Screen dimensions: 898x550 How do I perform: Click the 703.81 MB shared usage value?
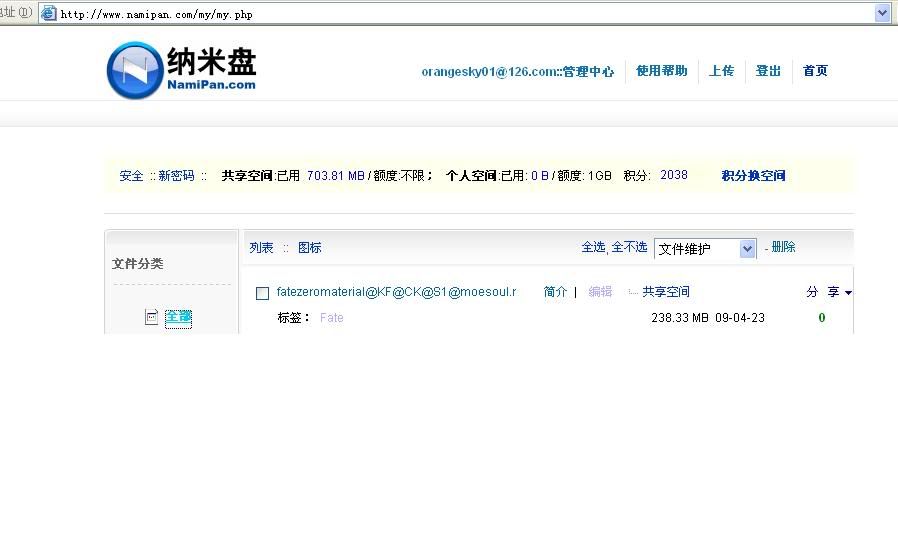coord(336,175)
